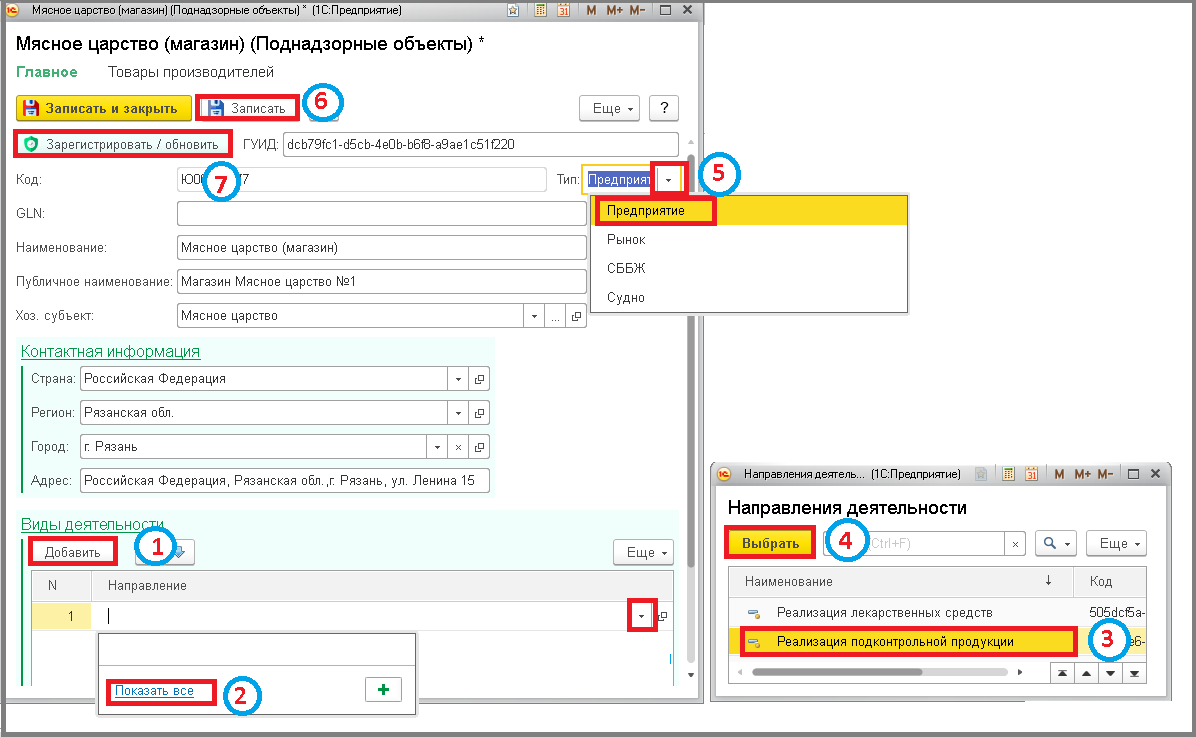
Task: Add form to favorites star icon
Action: coord(513,10)
